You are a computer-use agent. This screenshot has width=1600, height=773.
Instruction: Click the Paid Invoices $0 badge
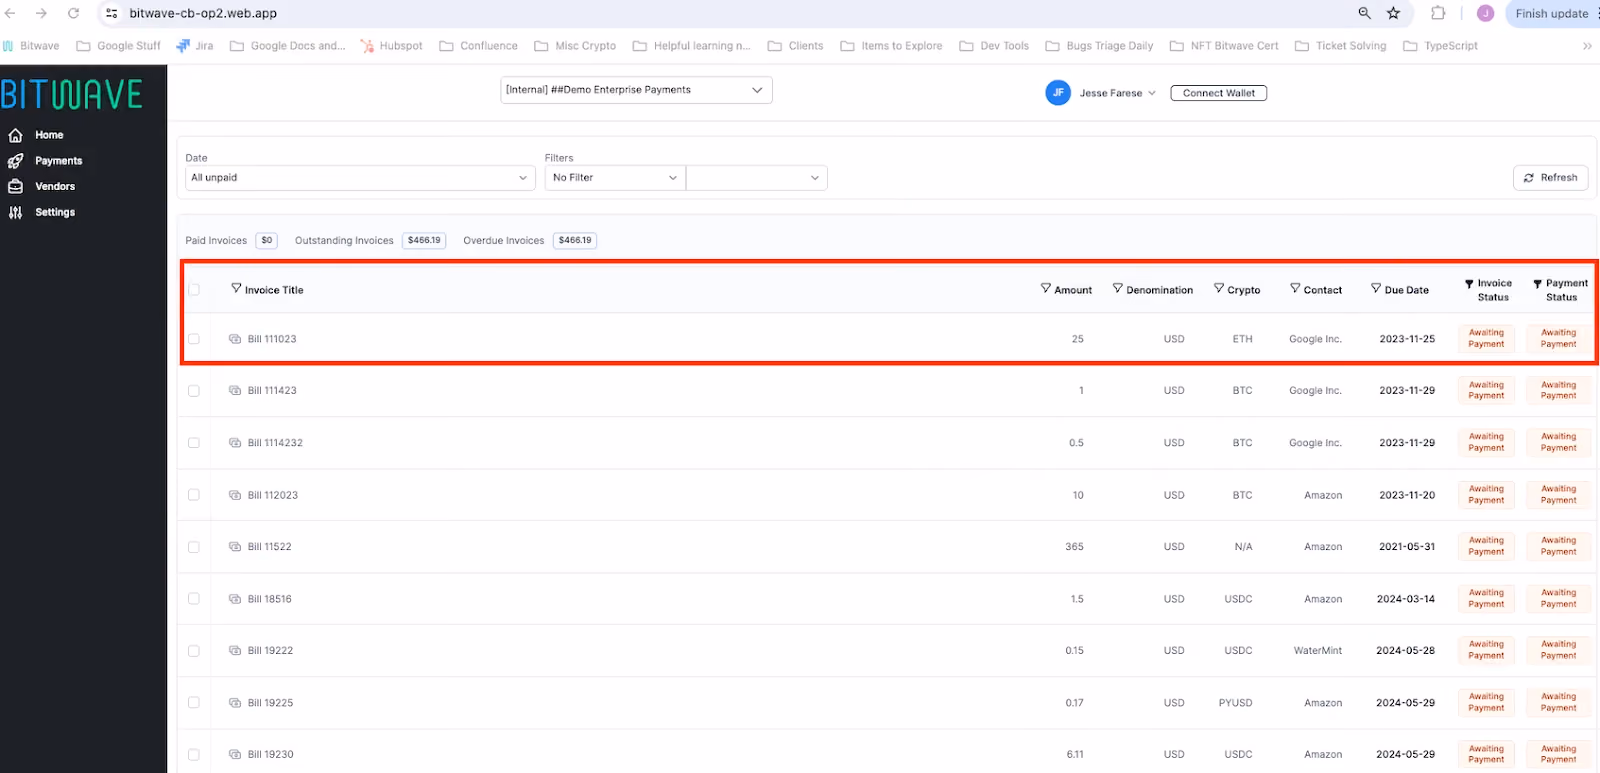coord(266,240)
